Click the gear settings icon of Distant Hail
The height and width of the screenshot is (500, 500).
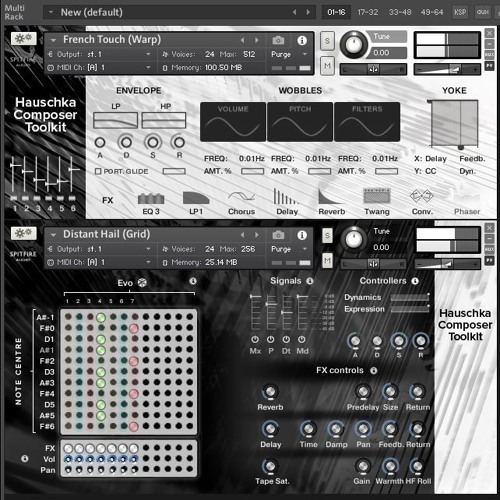(x=23, y=233)
